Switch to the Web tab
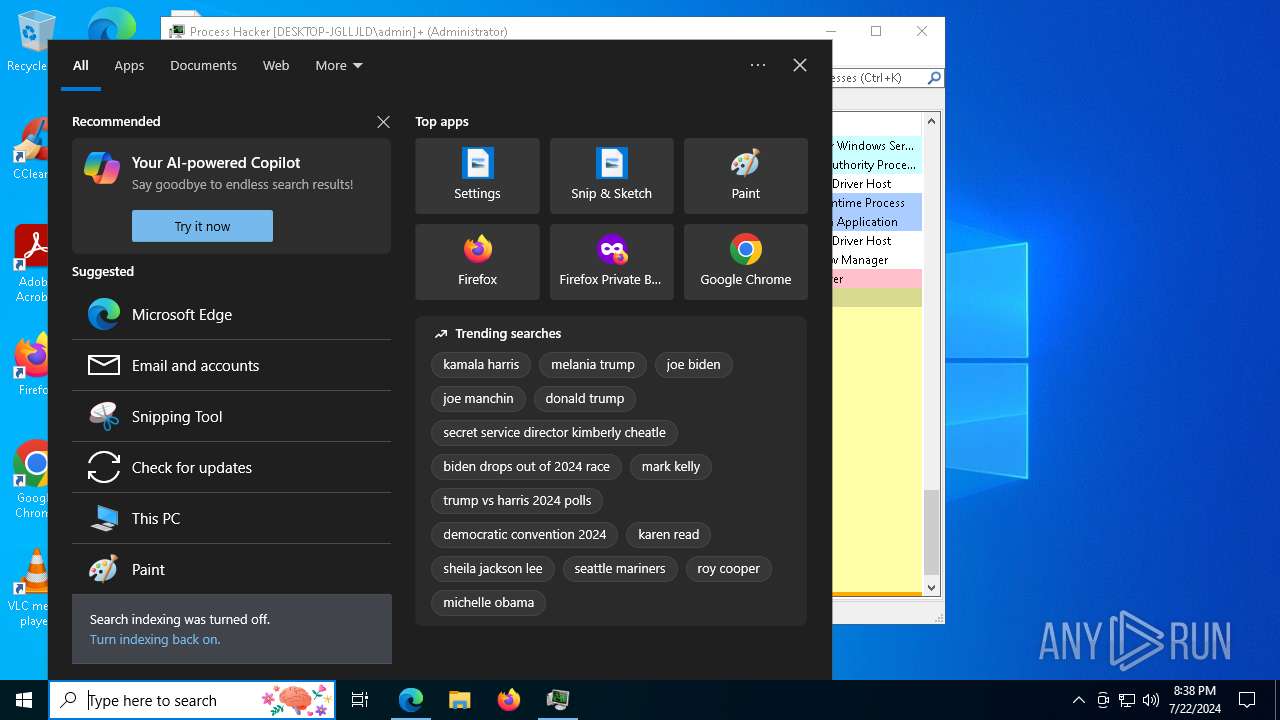Screen dimensions: 1280x720 point(276,65)
